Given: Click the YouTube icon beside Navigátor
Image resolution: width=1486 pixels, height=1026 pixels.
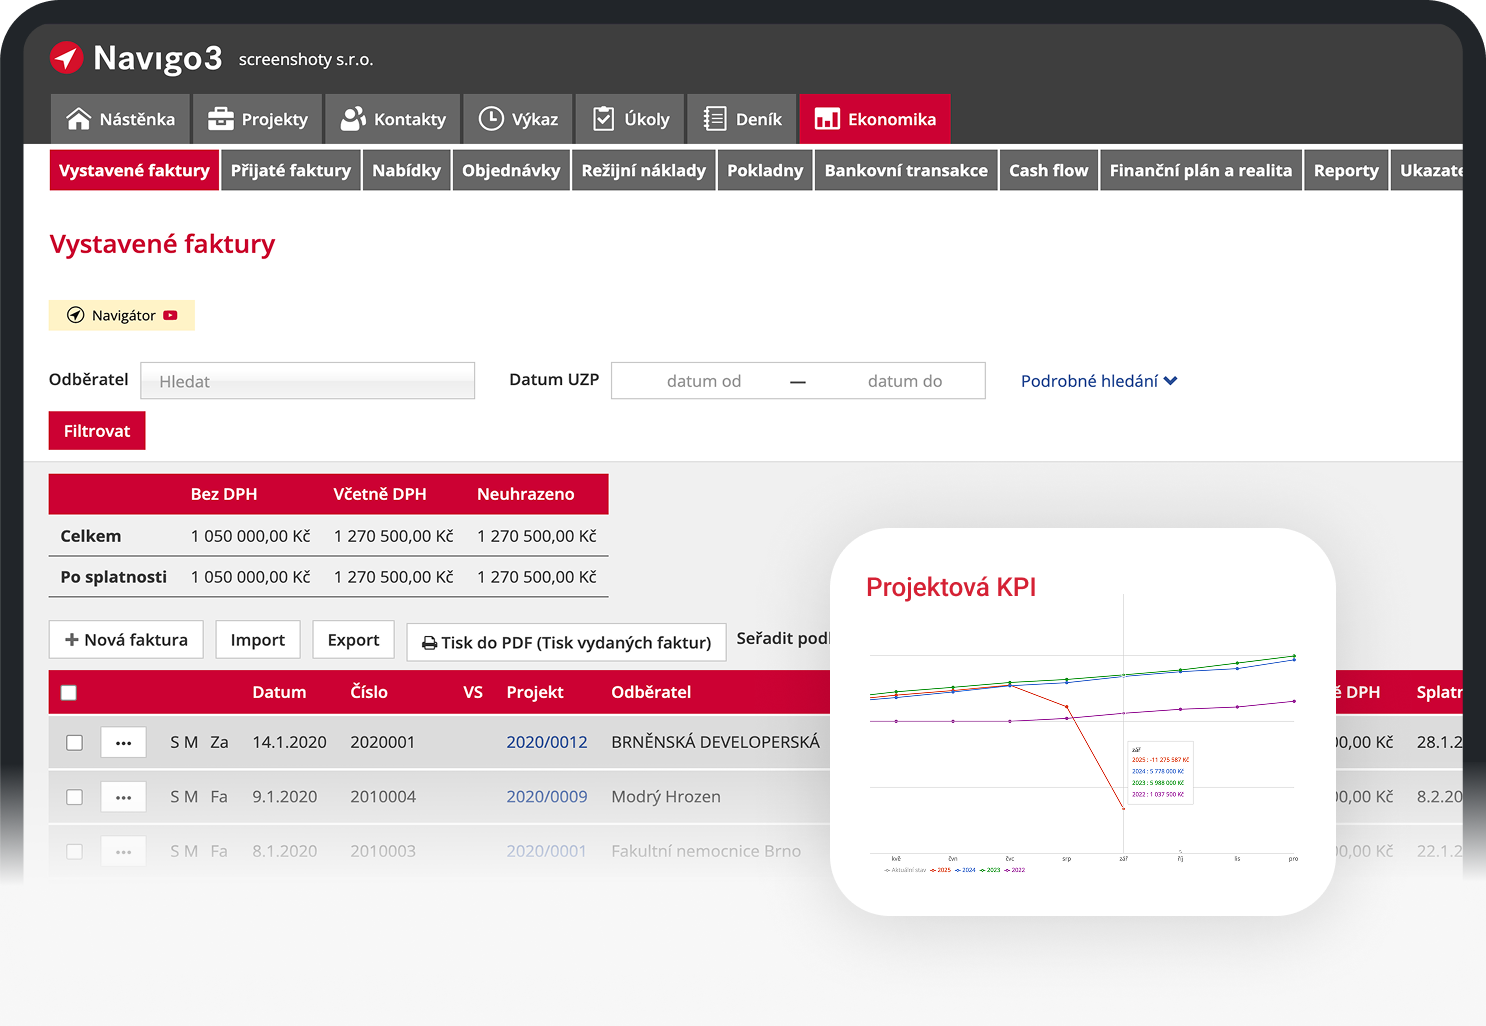Looking at the screenshot, I should click(x=171, y=315).
